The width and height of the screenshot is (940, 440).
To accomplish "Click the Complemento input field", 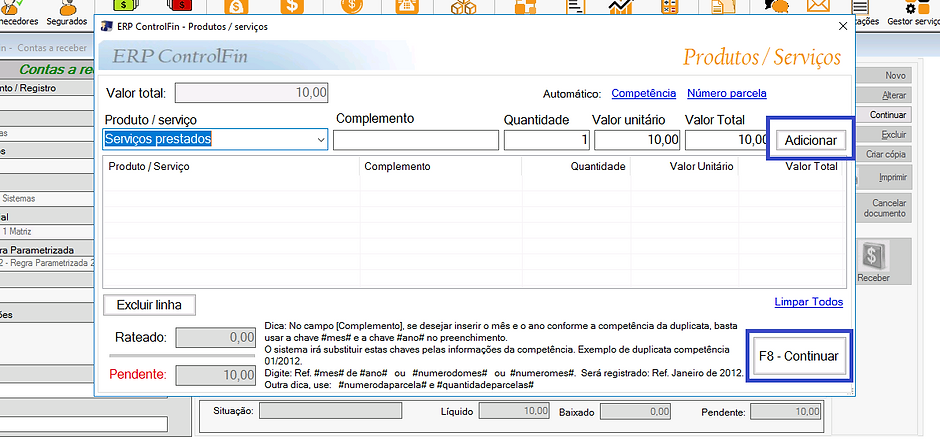I will click(416, 140).
